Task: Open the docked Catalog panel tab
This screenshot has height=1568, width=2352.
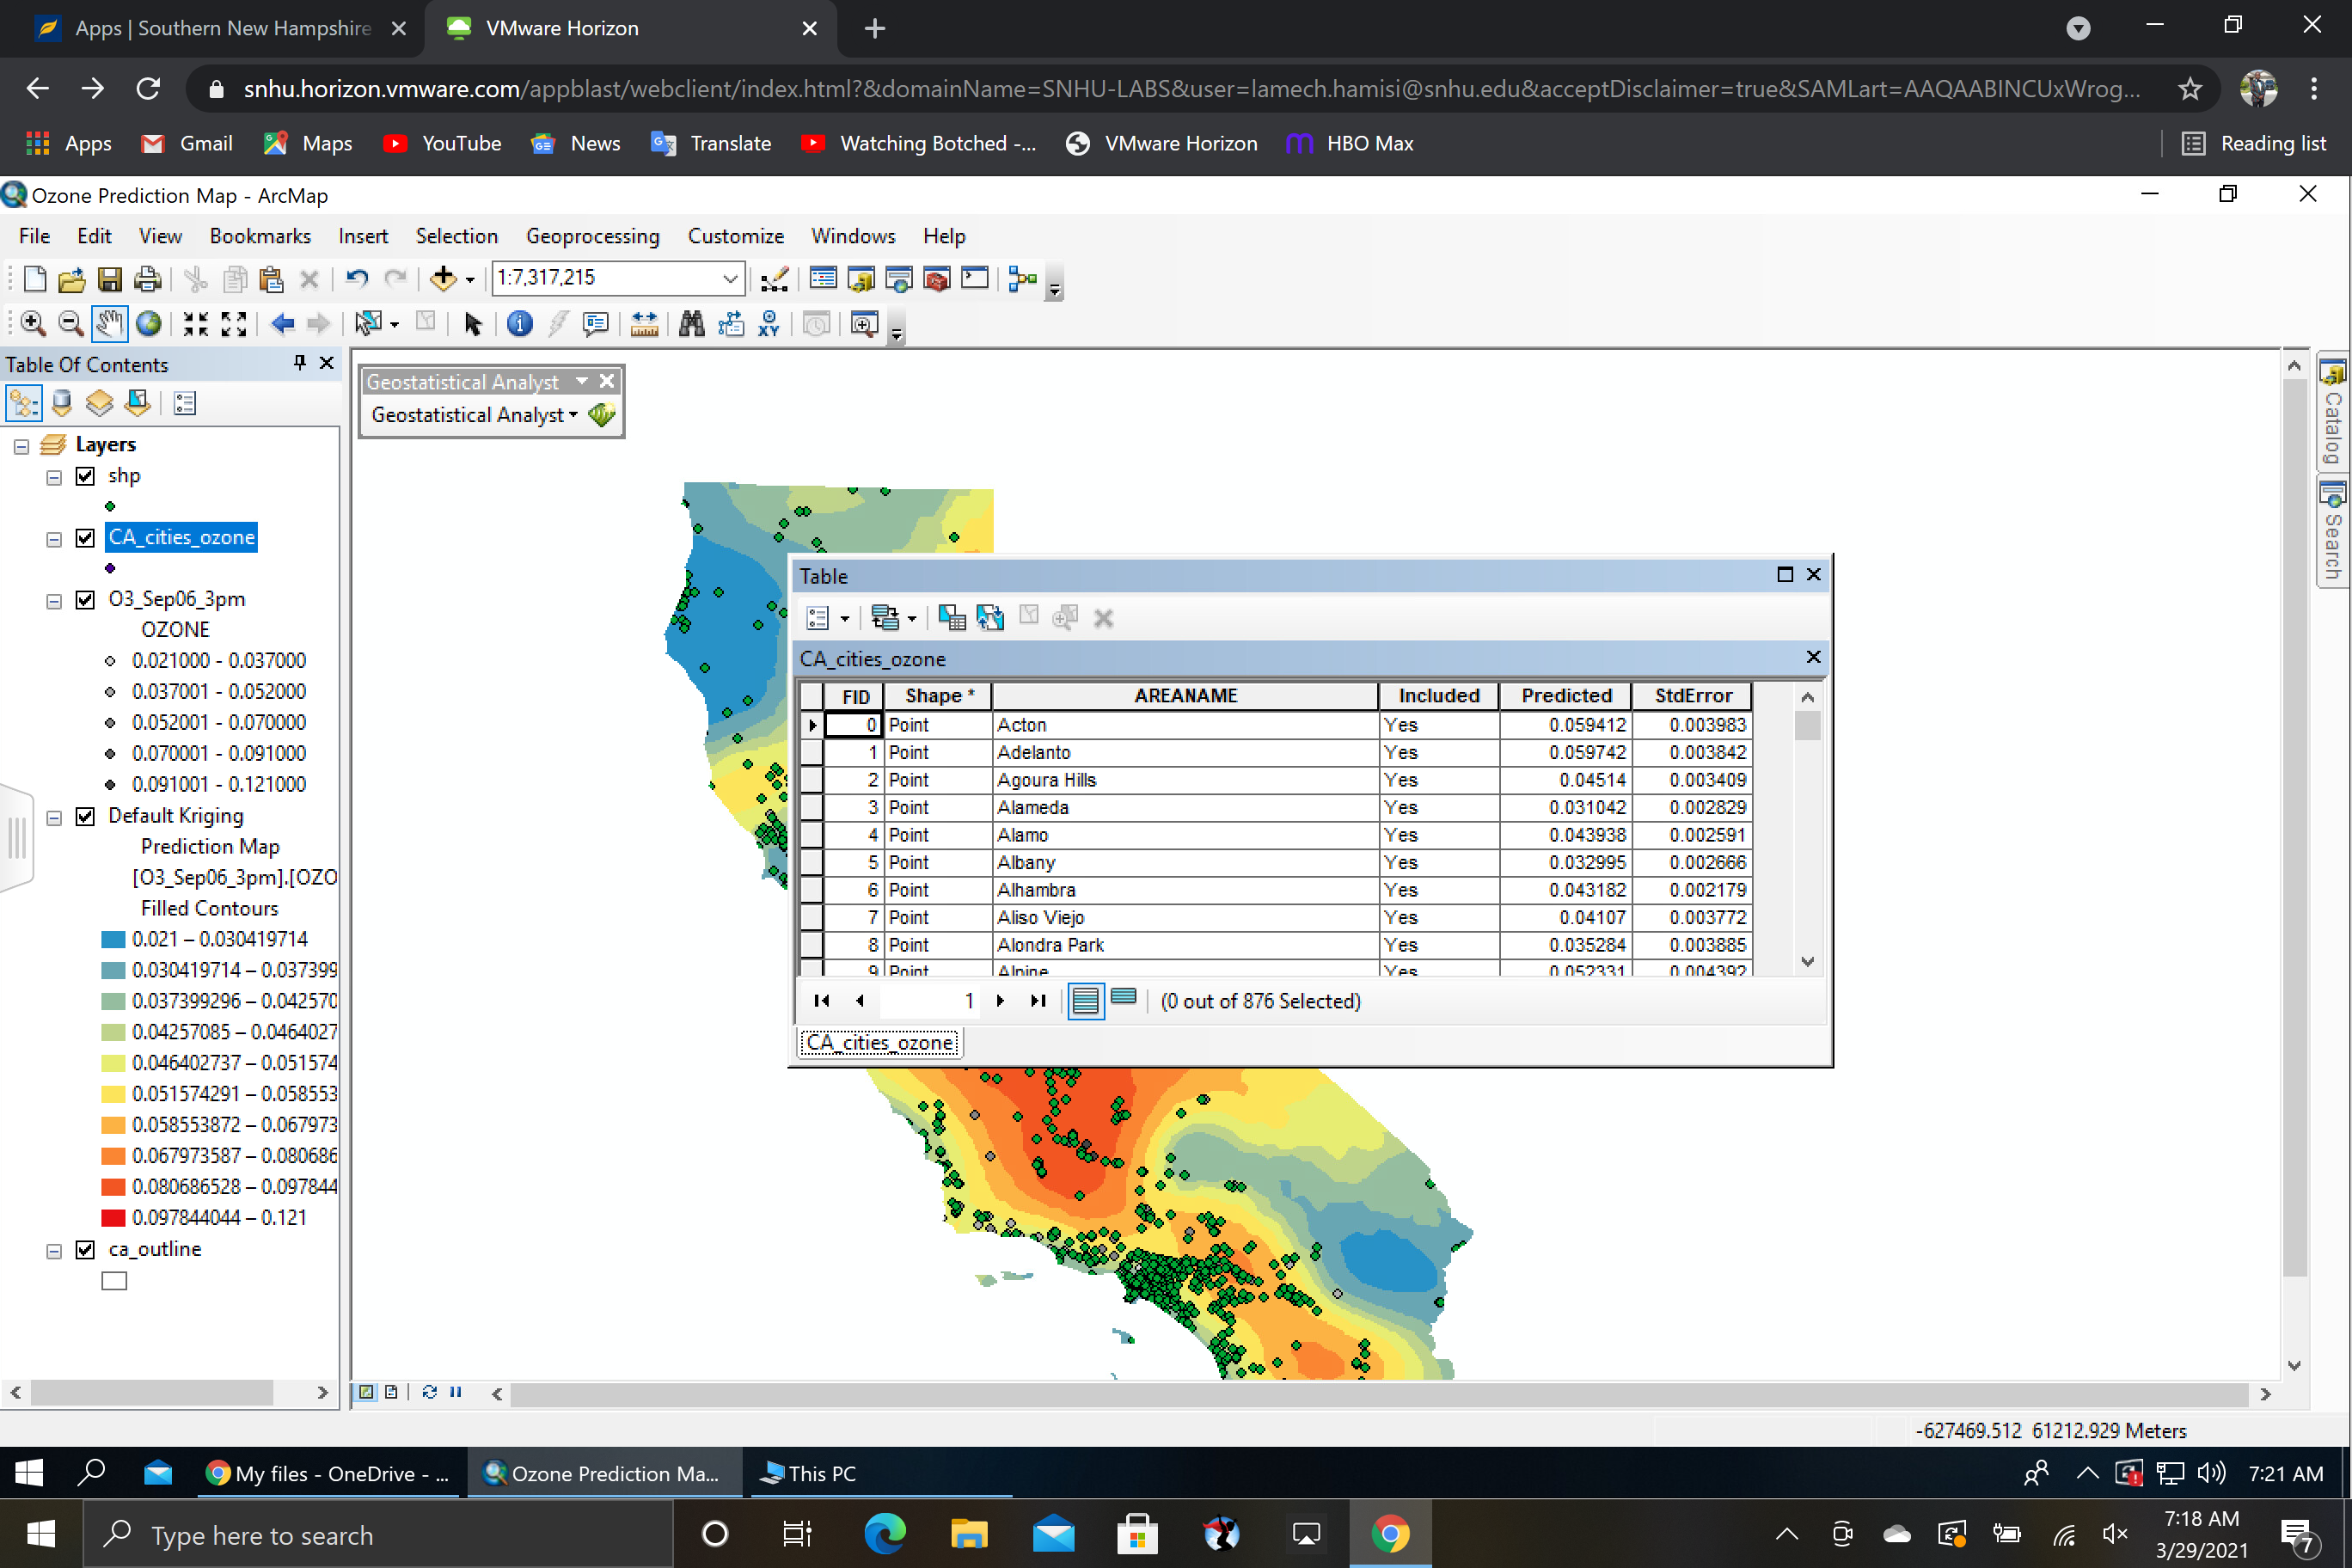Action: point(2334,411)
